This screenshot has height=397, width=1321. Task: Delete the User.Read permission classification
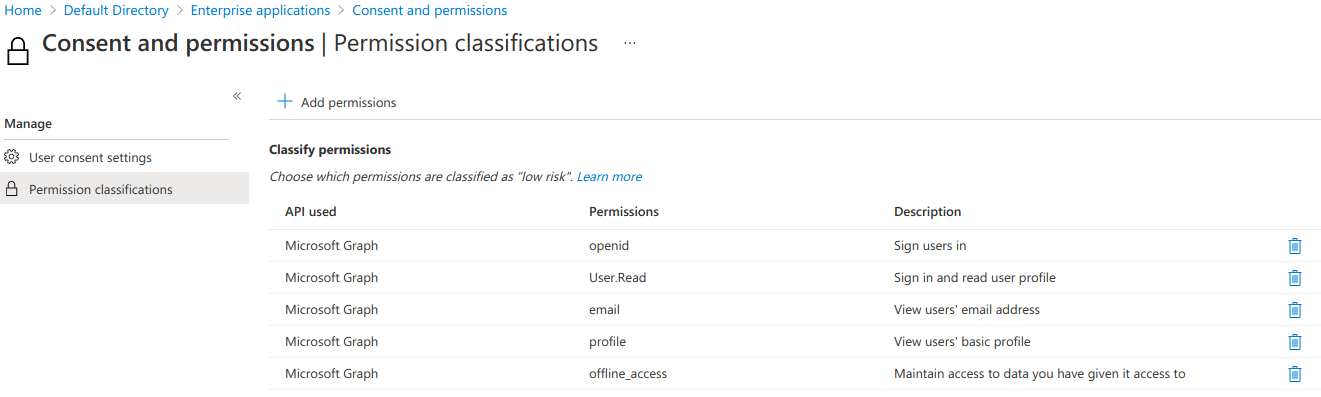click(x=1294, y=278)
